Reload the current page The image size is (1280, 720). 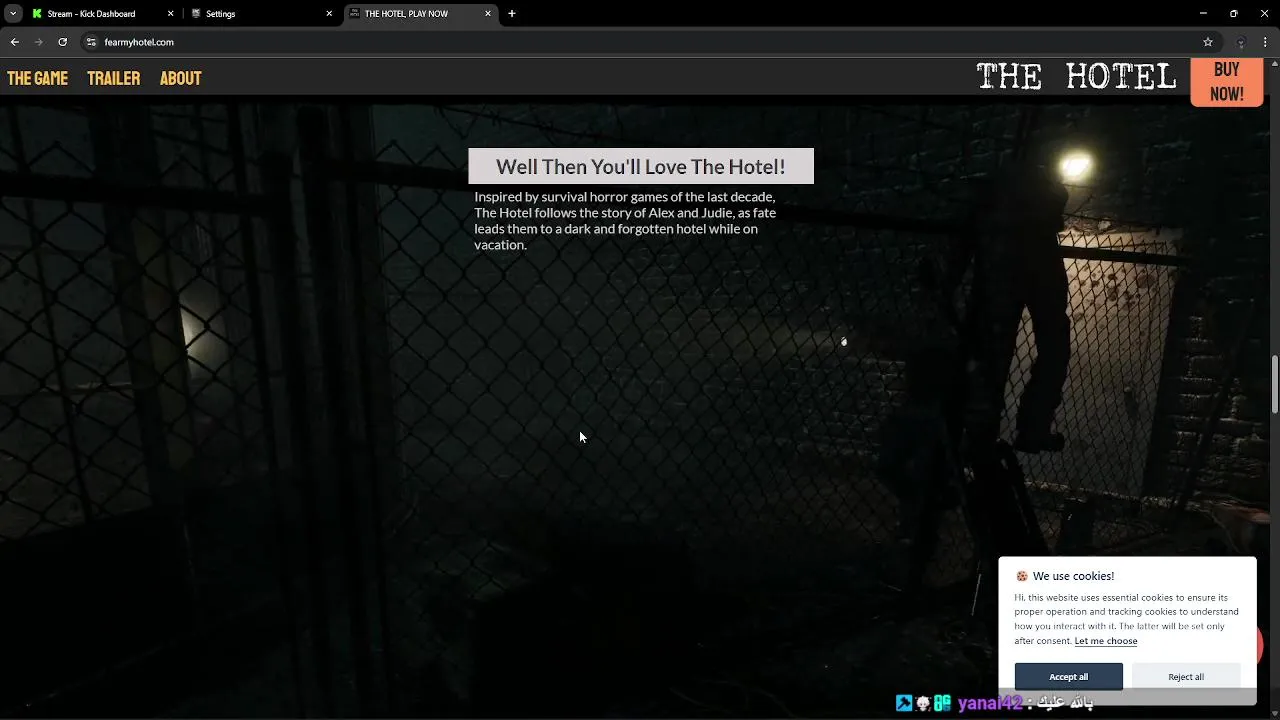tap(62, 42)
